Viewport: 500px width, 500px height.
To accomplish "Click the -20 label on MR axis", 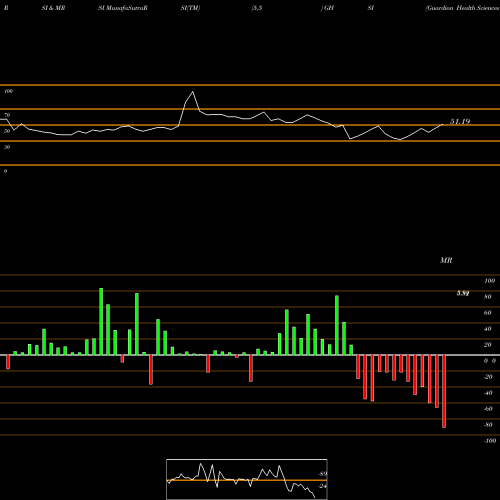I will click(488, 377).
